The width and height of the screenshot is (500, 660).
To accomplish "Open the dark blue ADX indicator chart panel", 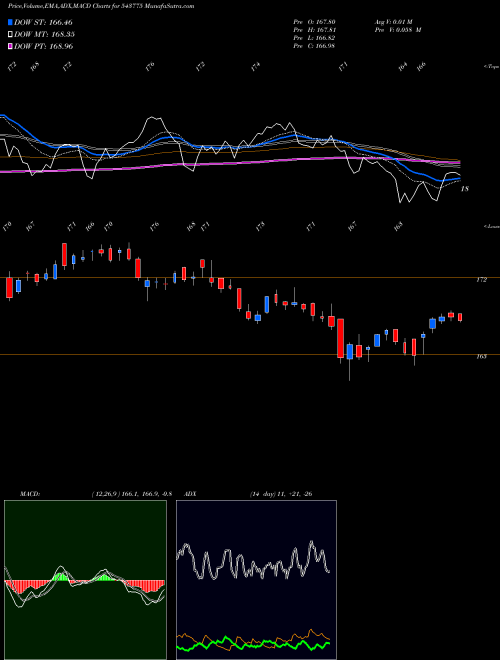I will click(x=256, y=580).
